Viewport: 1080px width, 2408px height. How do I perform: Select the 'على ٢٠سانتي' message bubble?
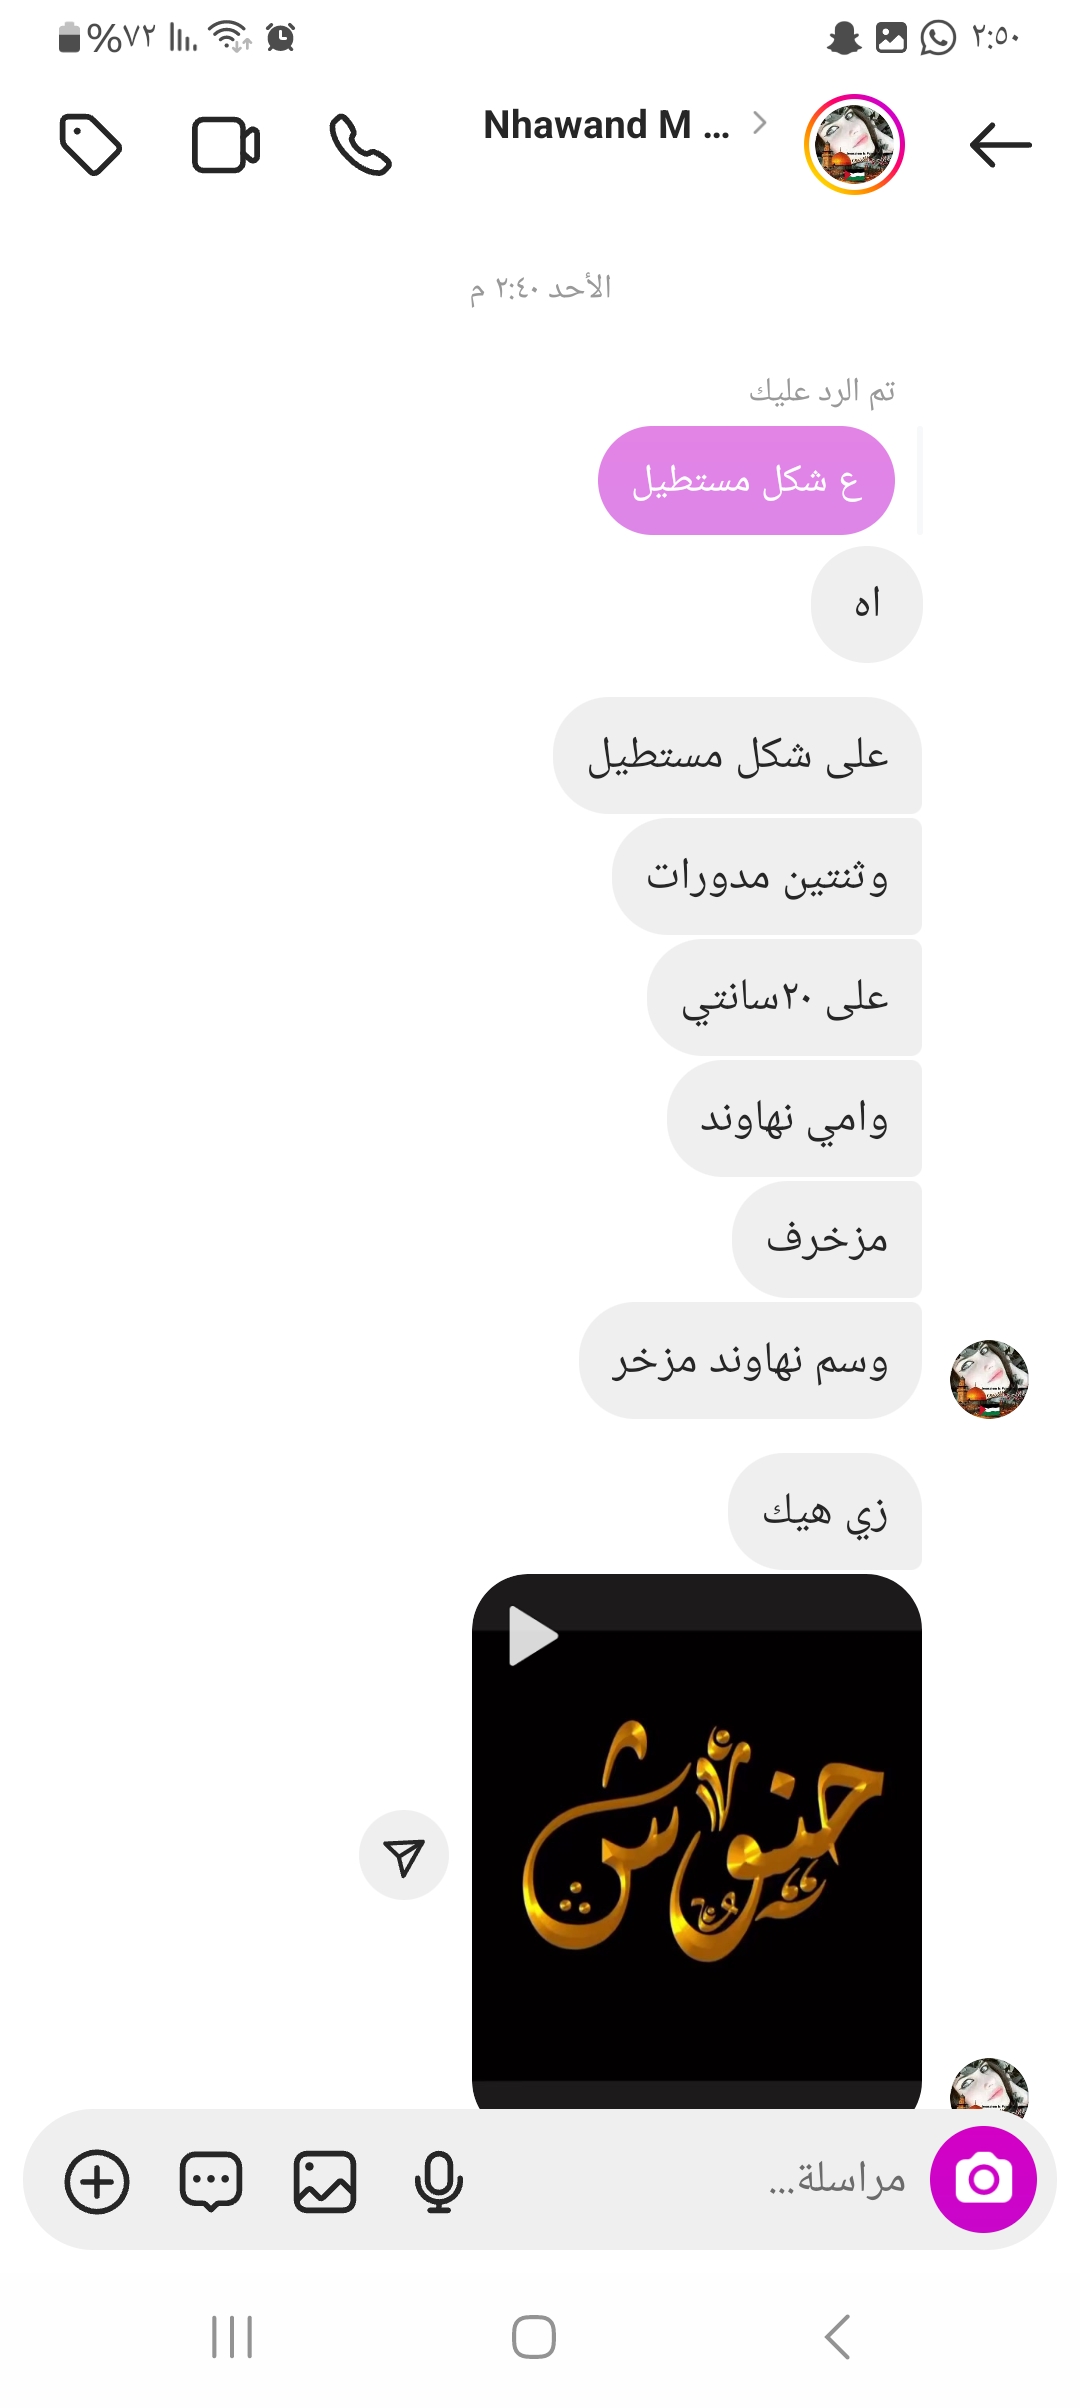pos(784,997)
